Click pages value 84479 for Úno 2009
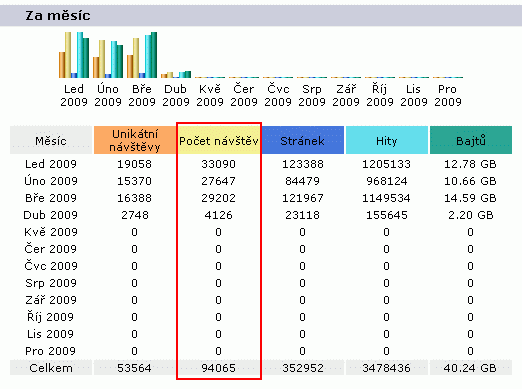Viewport: 522px width, 389px height. [302, 181]
